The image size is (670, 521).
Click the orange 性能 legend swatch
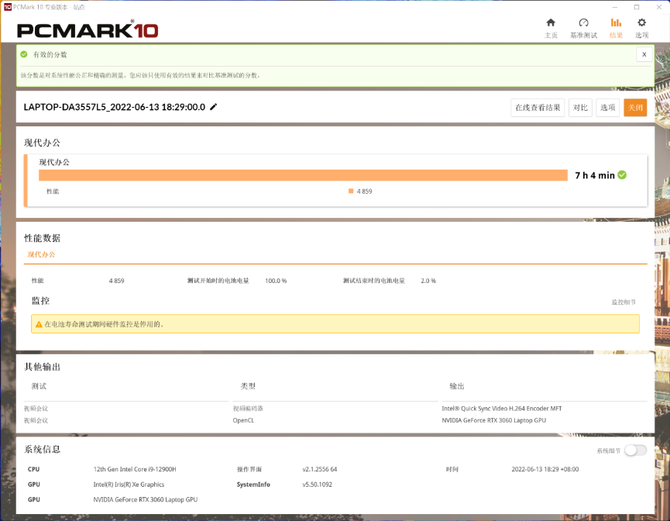(351, 191)
